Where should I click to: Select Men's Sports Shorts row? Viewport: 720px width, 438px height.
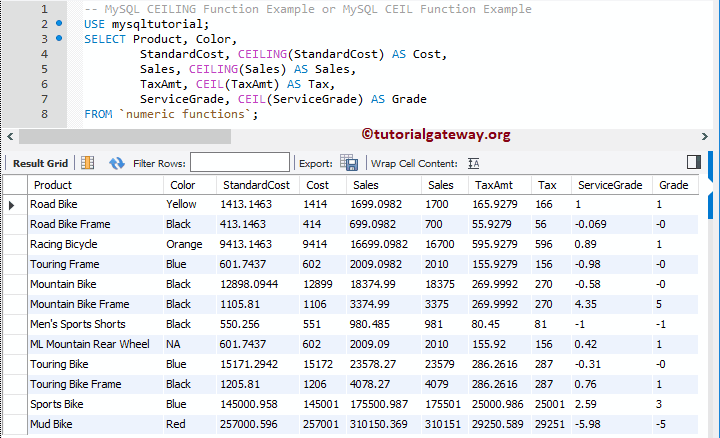77,324
